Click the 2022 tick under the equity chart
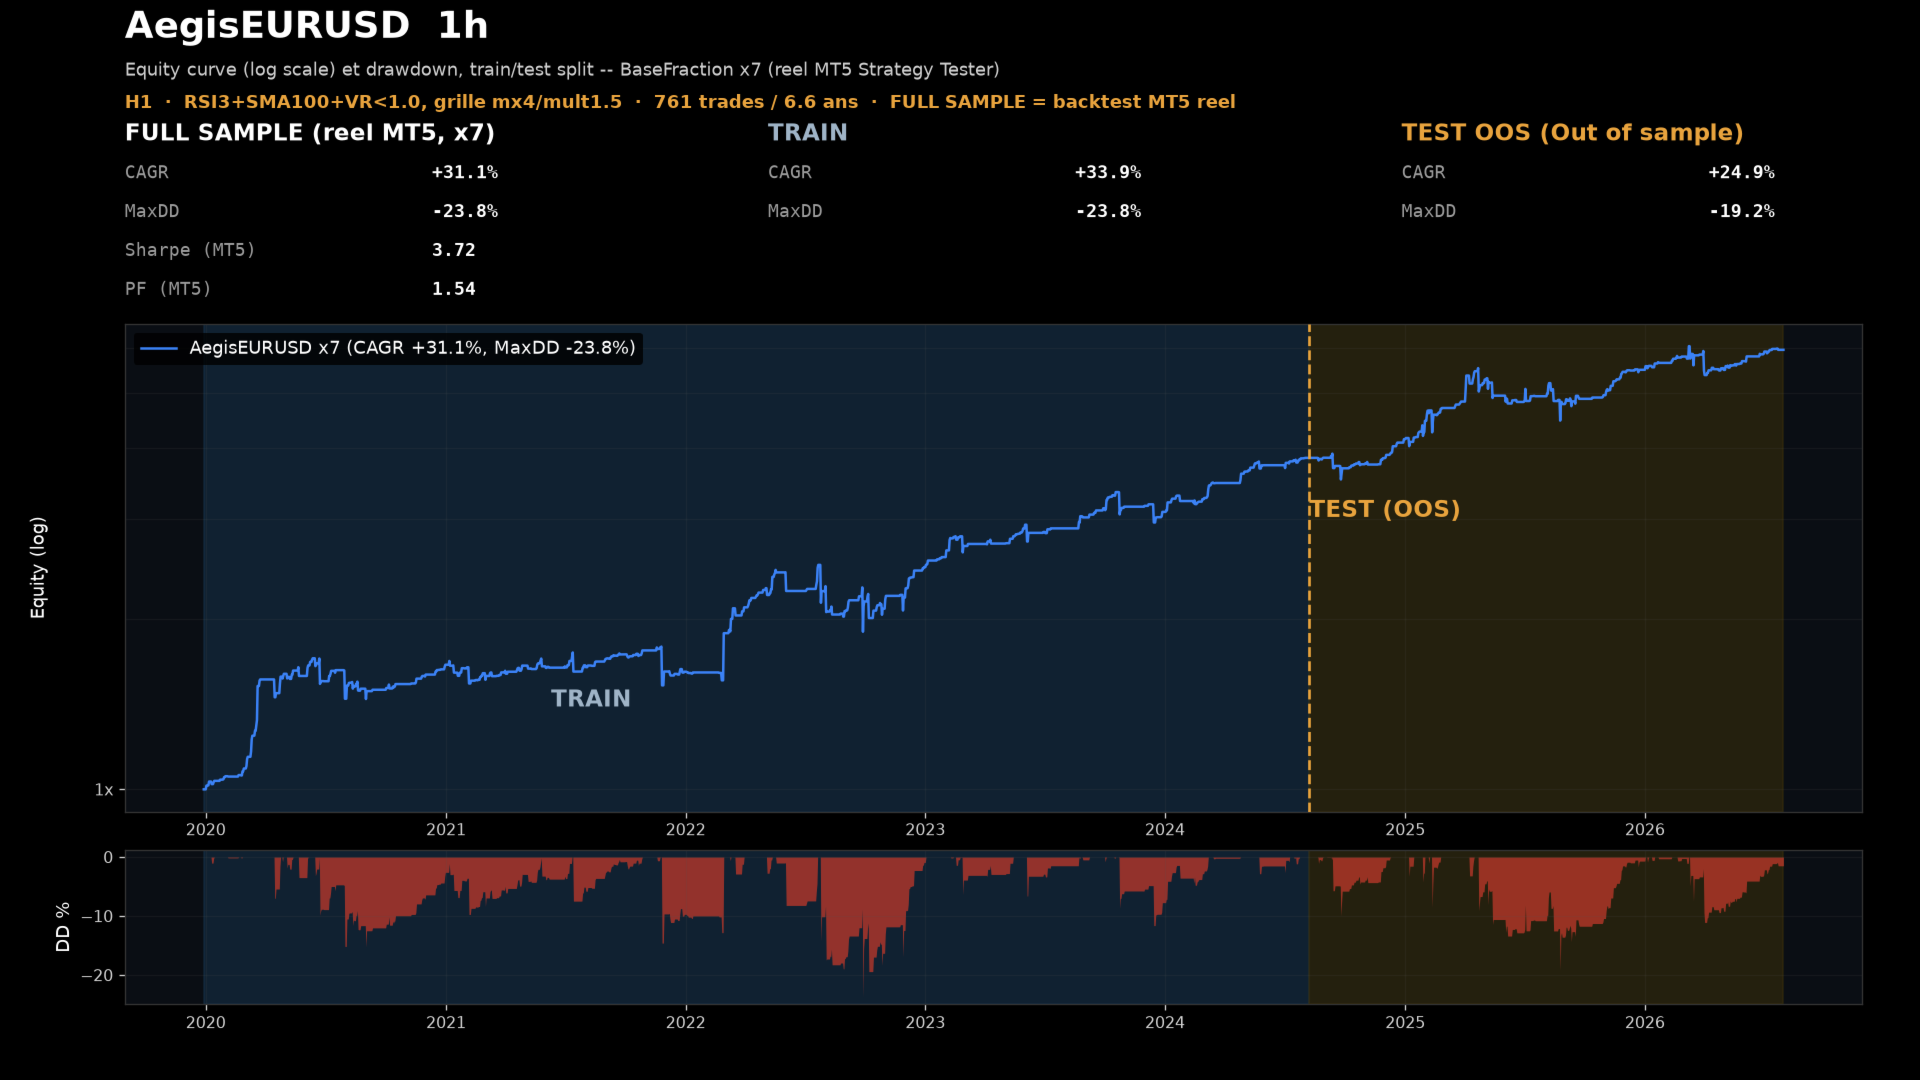 686,829
